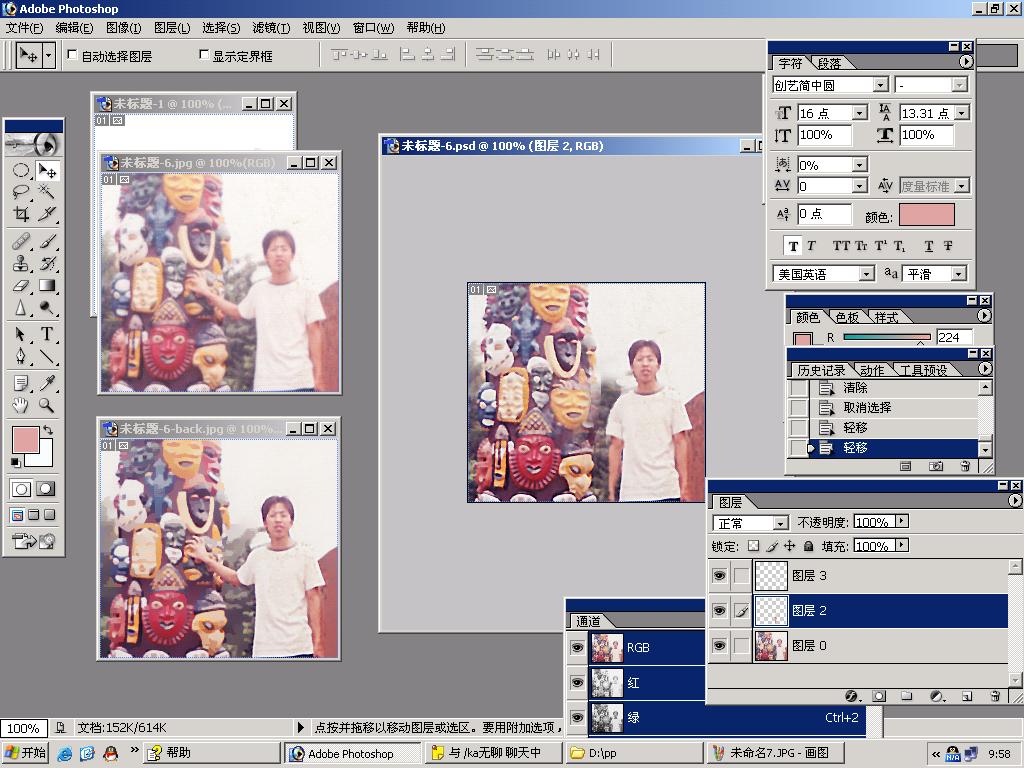
Task: Switch to the 段落 tab
Action: 829,63
